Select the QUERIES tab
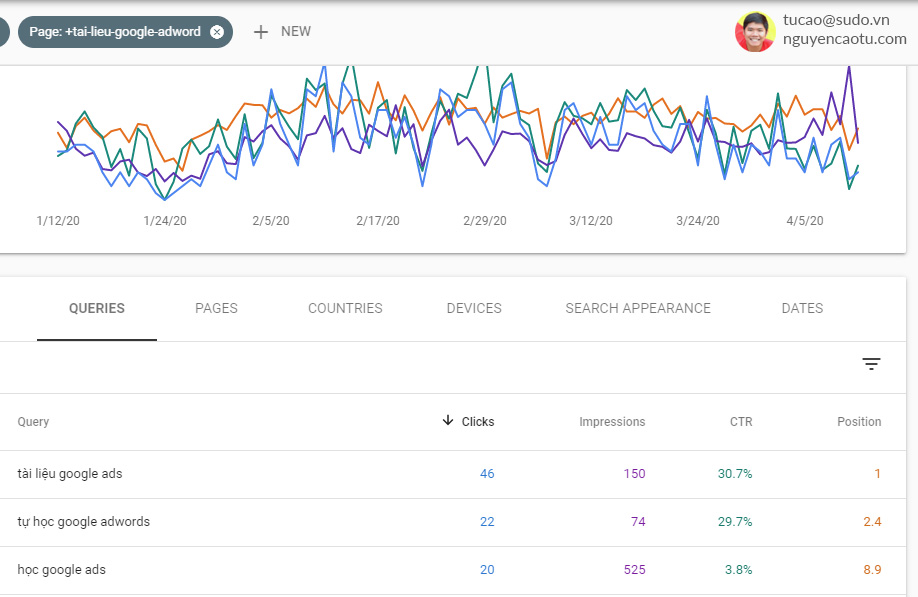 point(96,308)
